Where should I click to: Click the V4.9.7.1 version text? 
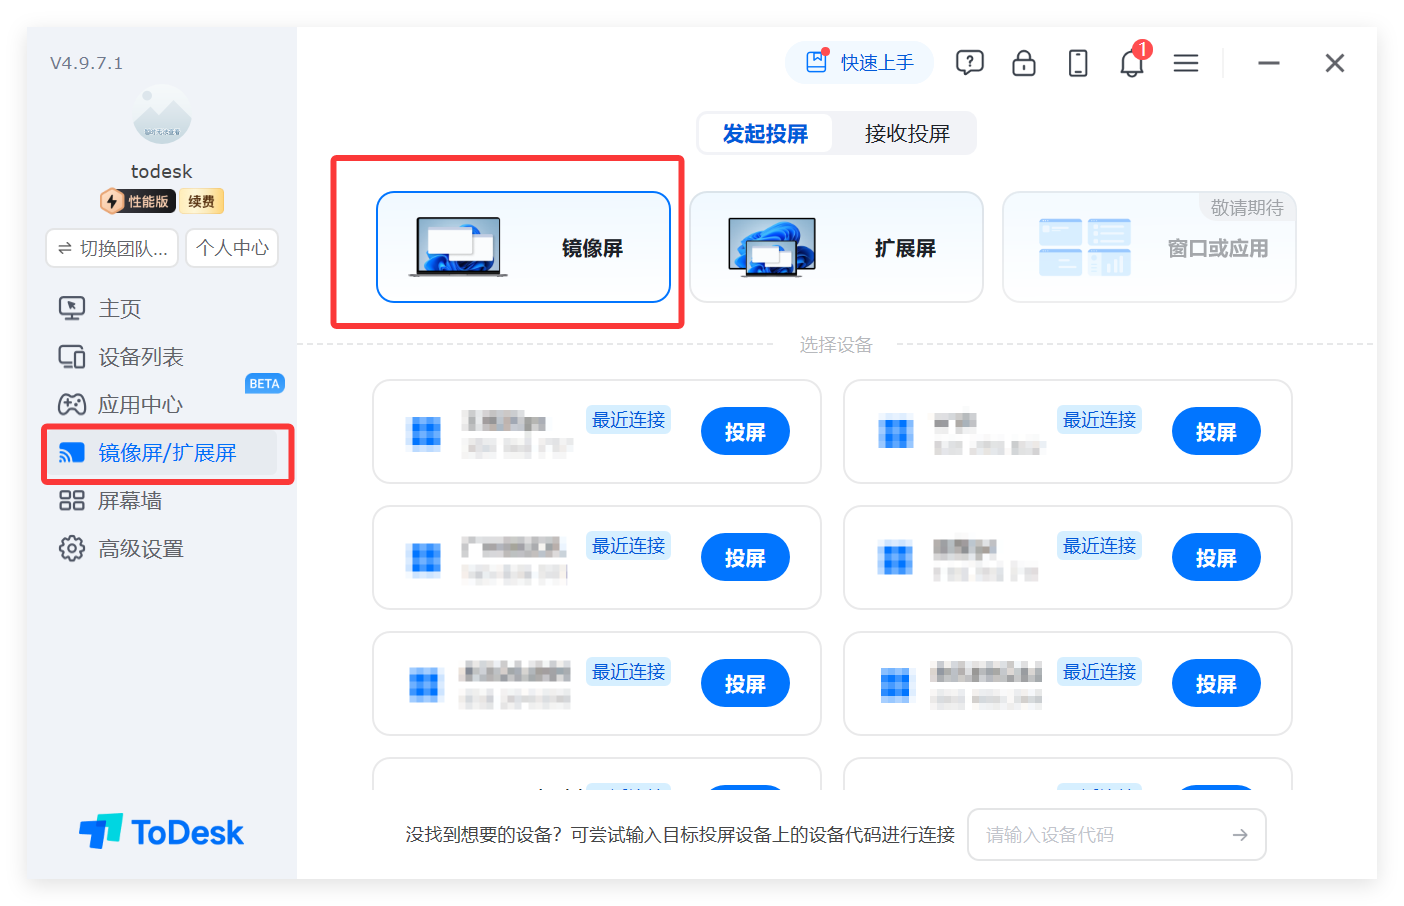point(87,63)
